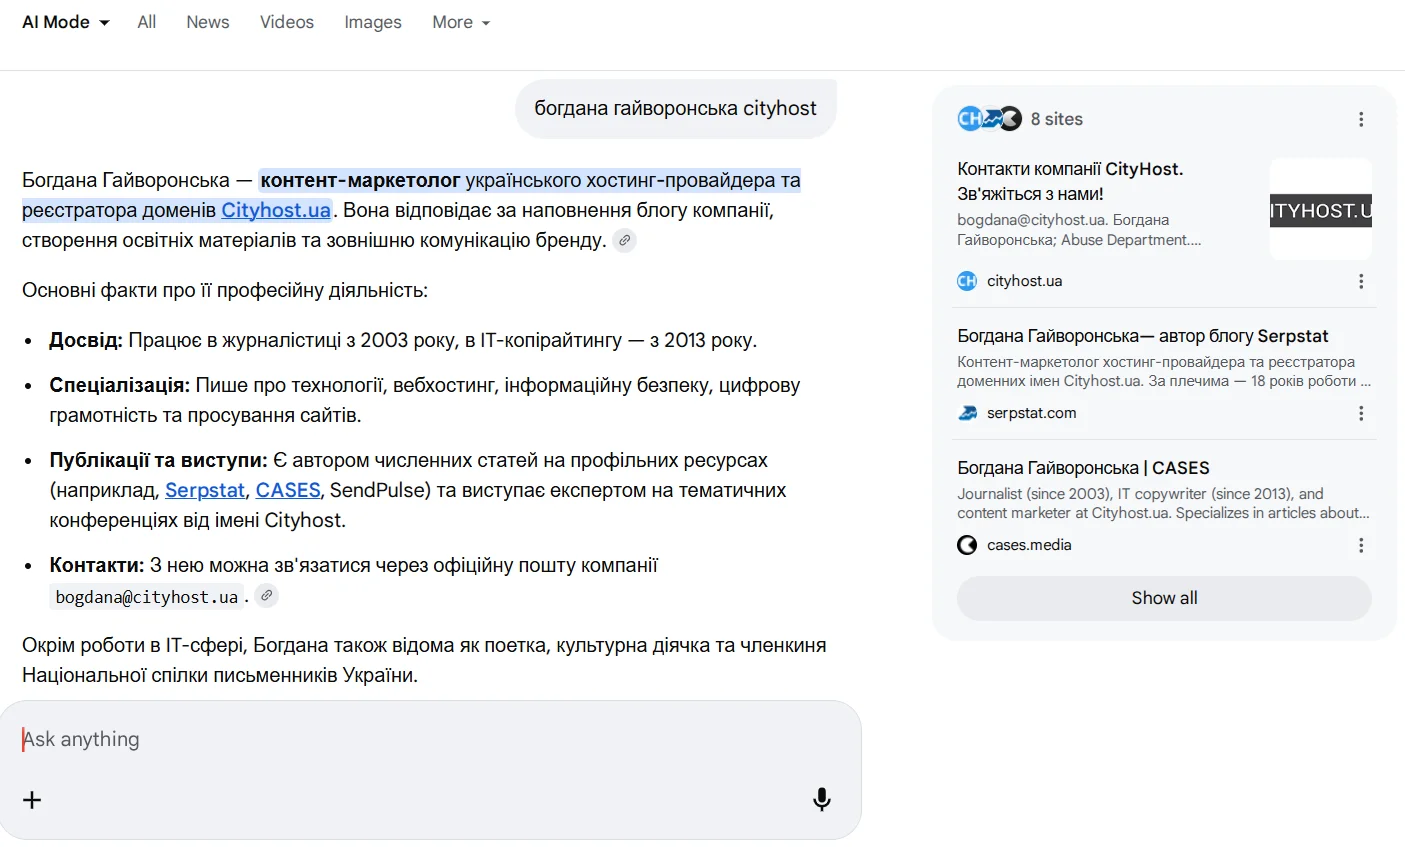Image resolution: width=1405 pixels, height=847 pixels.
Task: Click source link icon next to bogdana@cityhost.ua
Action: (x=266, y=596)
